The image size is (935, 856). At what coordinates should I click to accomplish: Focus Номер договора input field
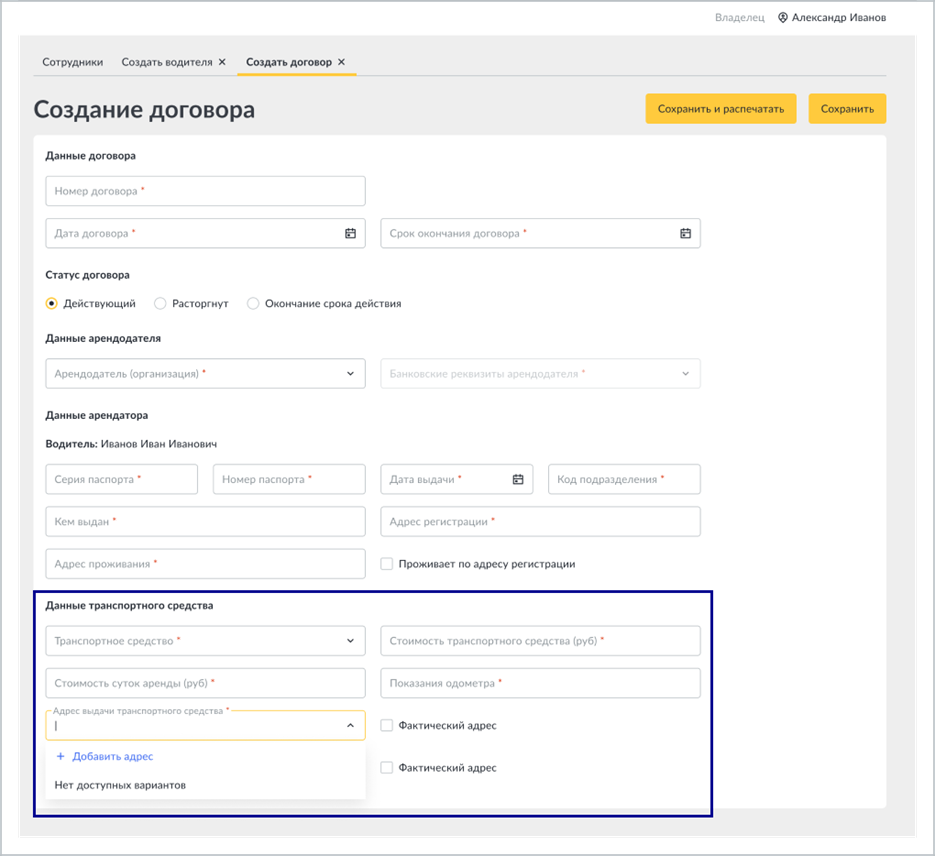206,191
